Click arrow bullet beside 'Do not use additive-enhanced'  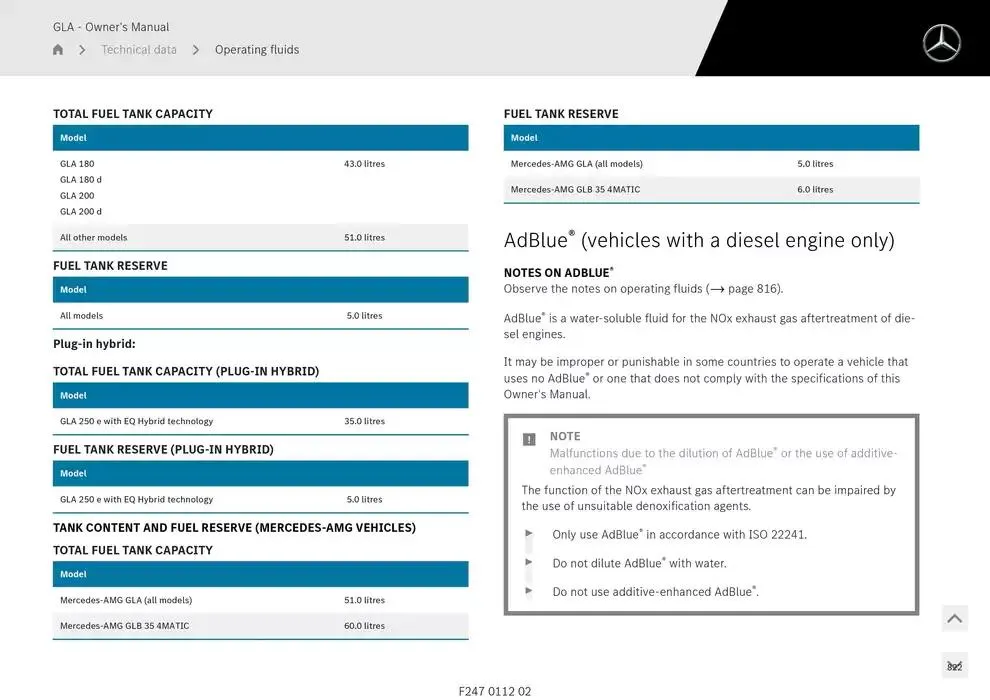pos(529,591)
